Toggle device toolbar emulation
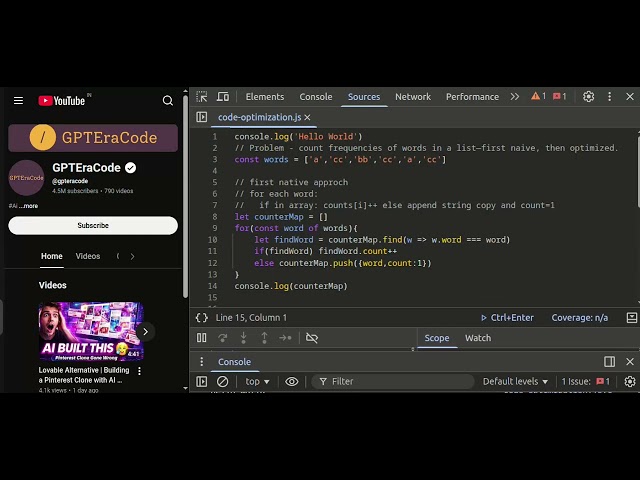Image resolution: width=640 pixels, height=480 pixels. [x=223, y=97]
